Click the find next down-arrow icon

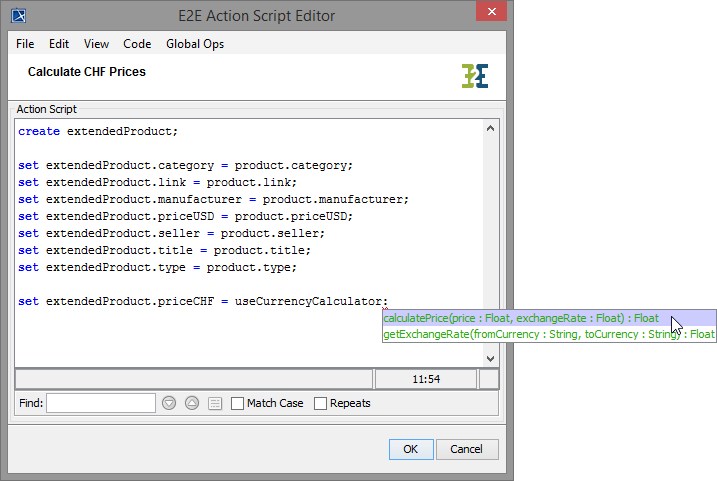169,403
